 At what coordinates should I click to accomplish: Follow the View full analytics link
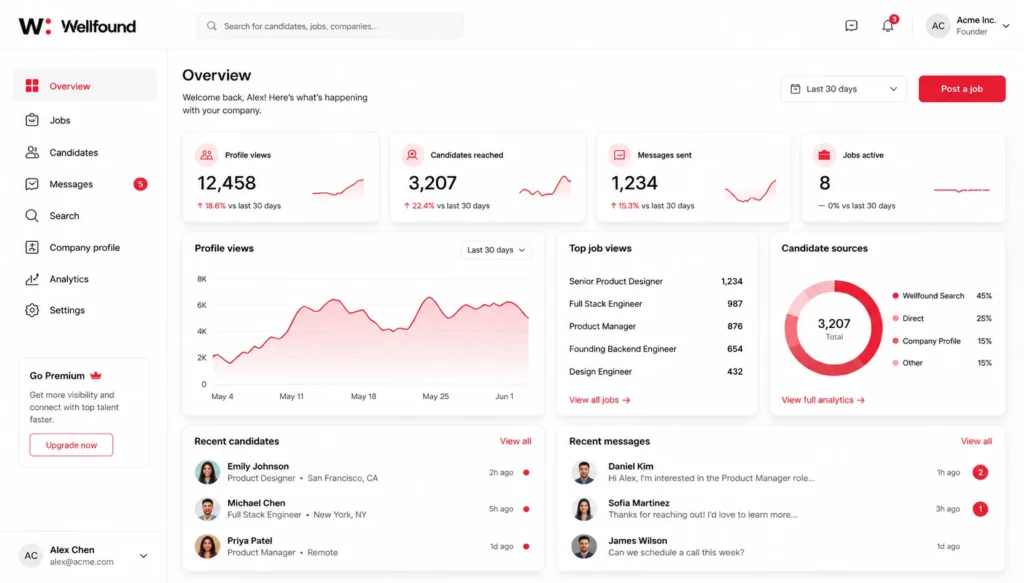pos(823,400)
